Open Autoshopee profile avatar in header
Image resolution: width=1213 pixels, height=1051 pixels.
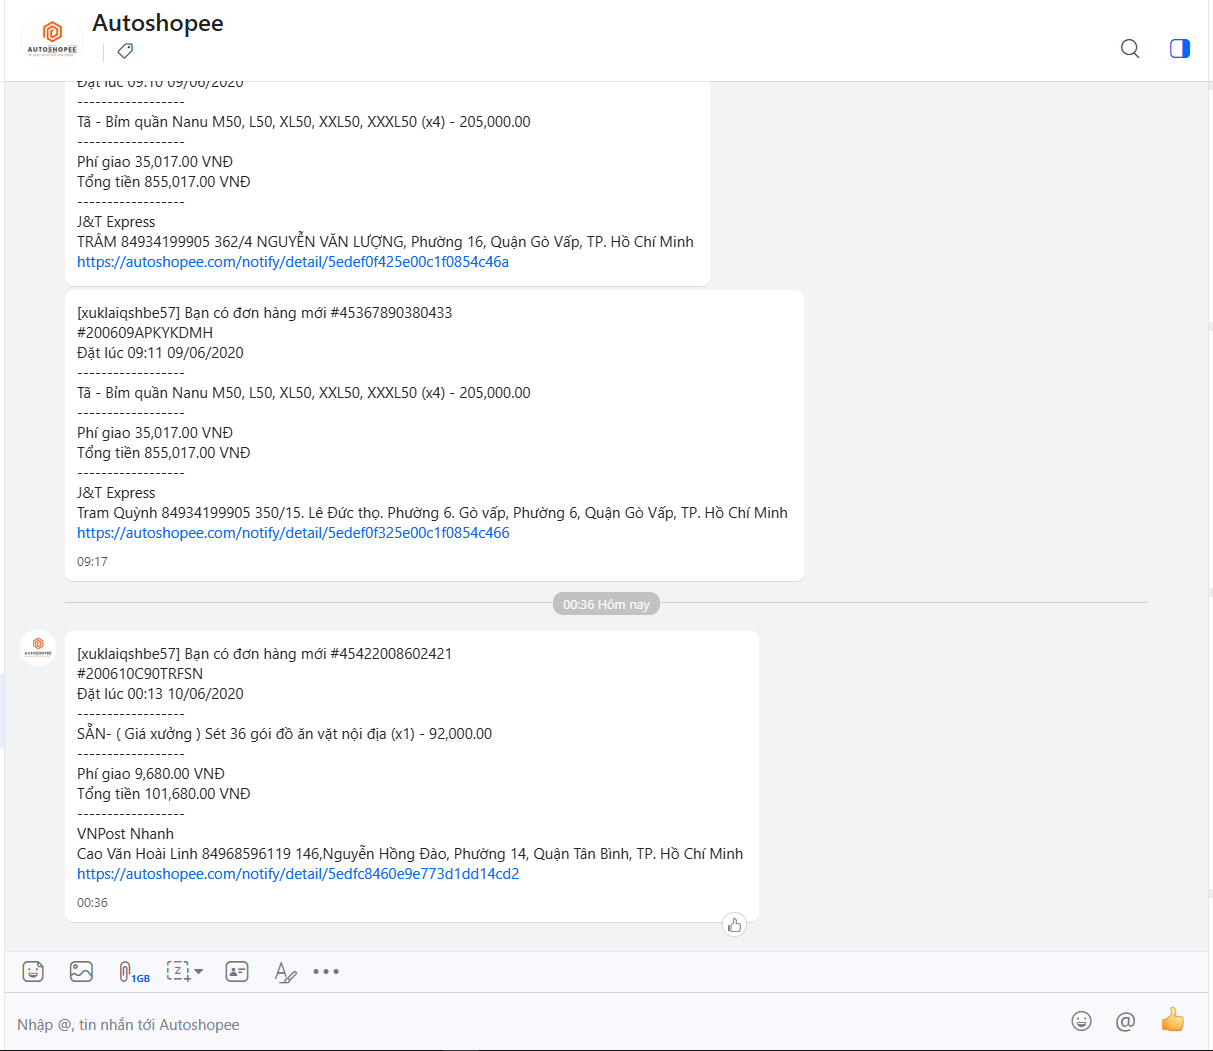52,40
